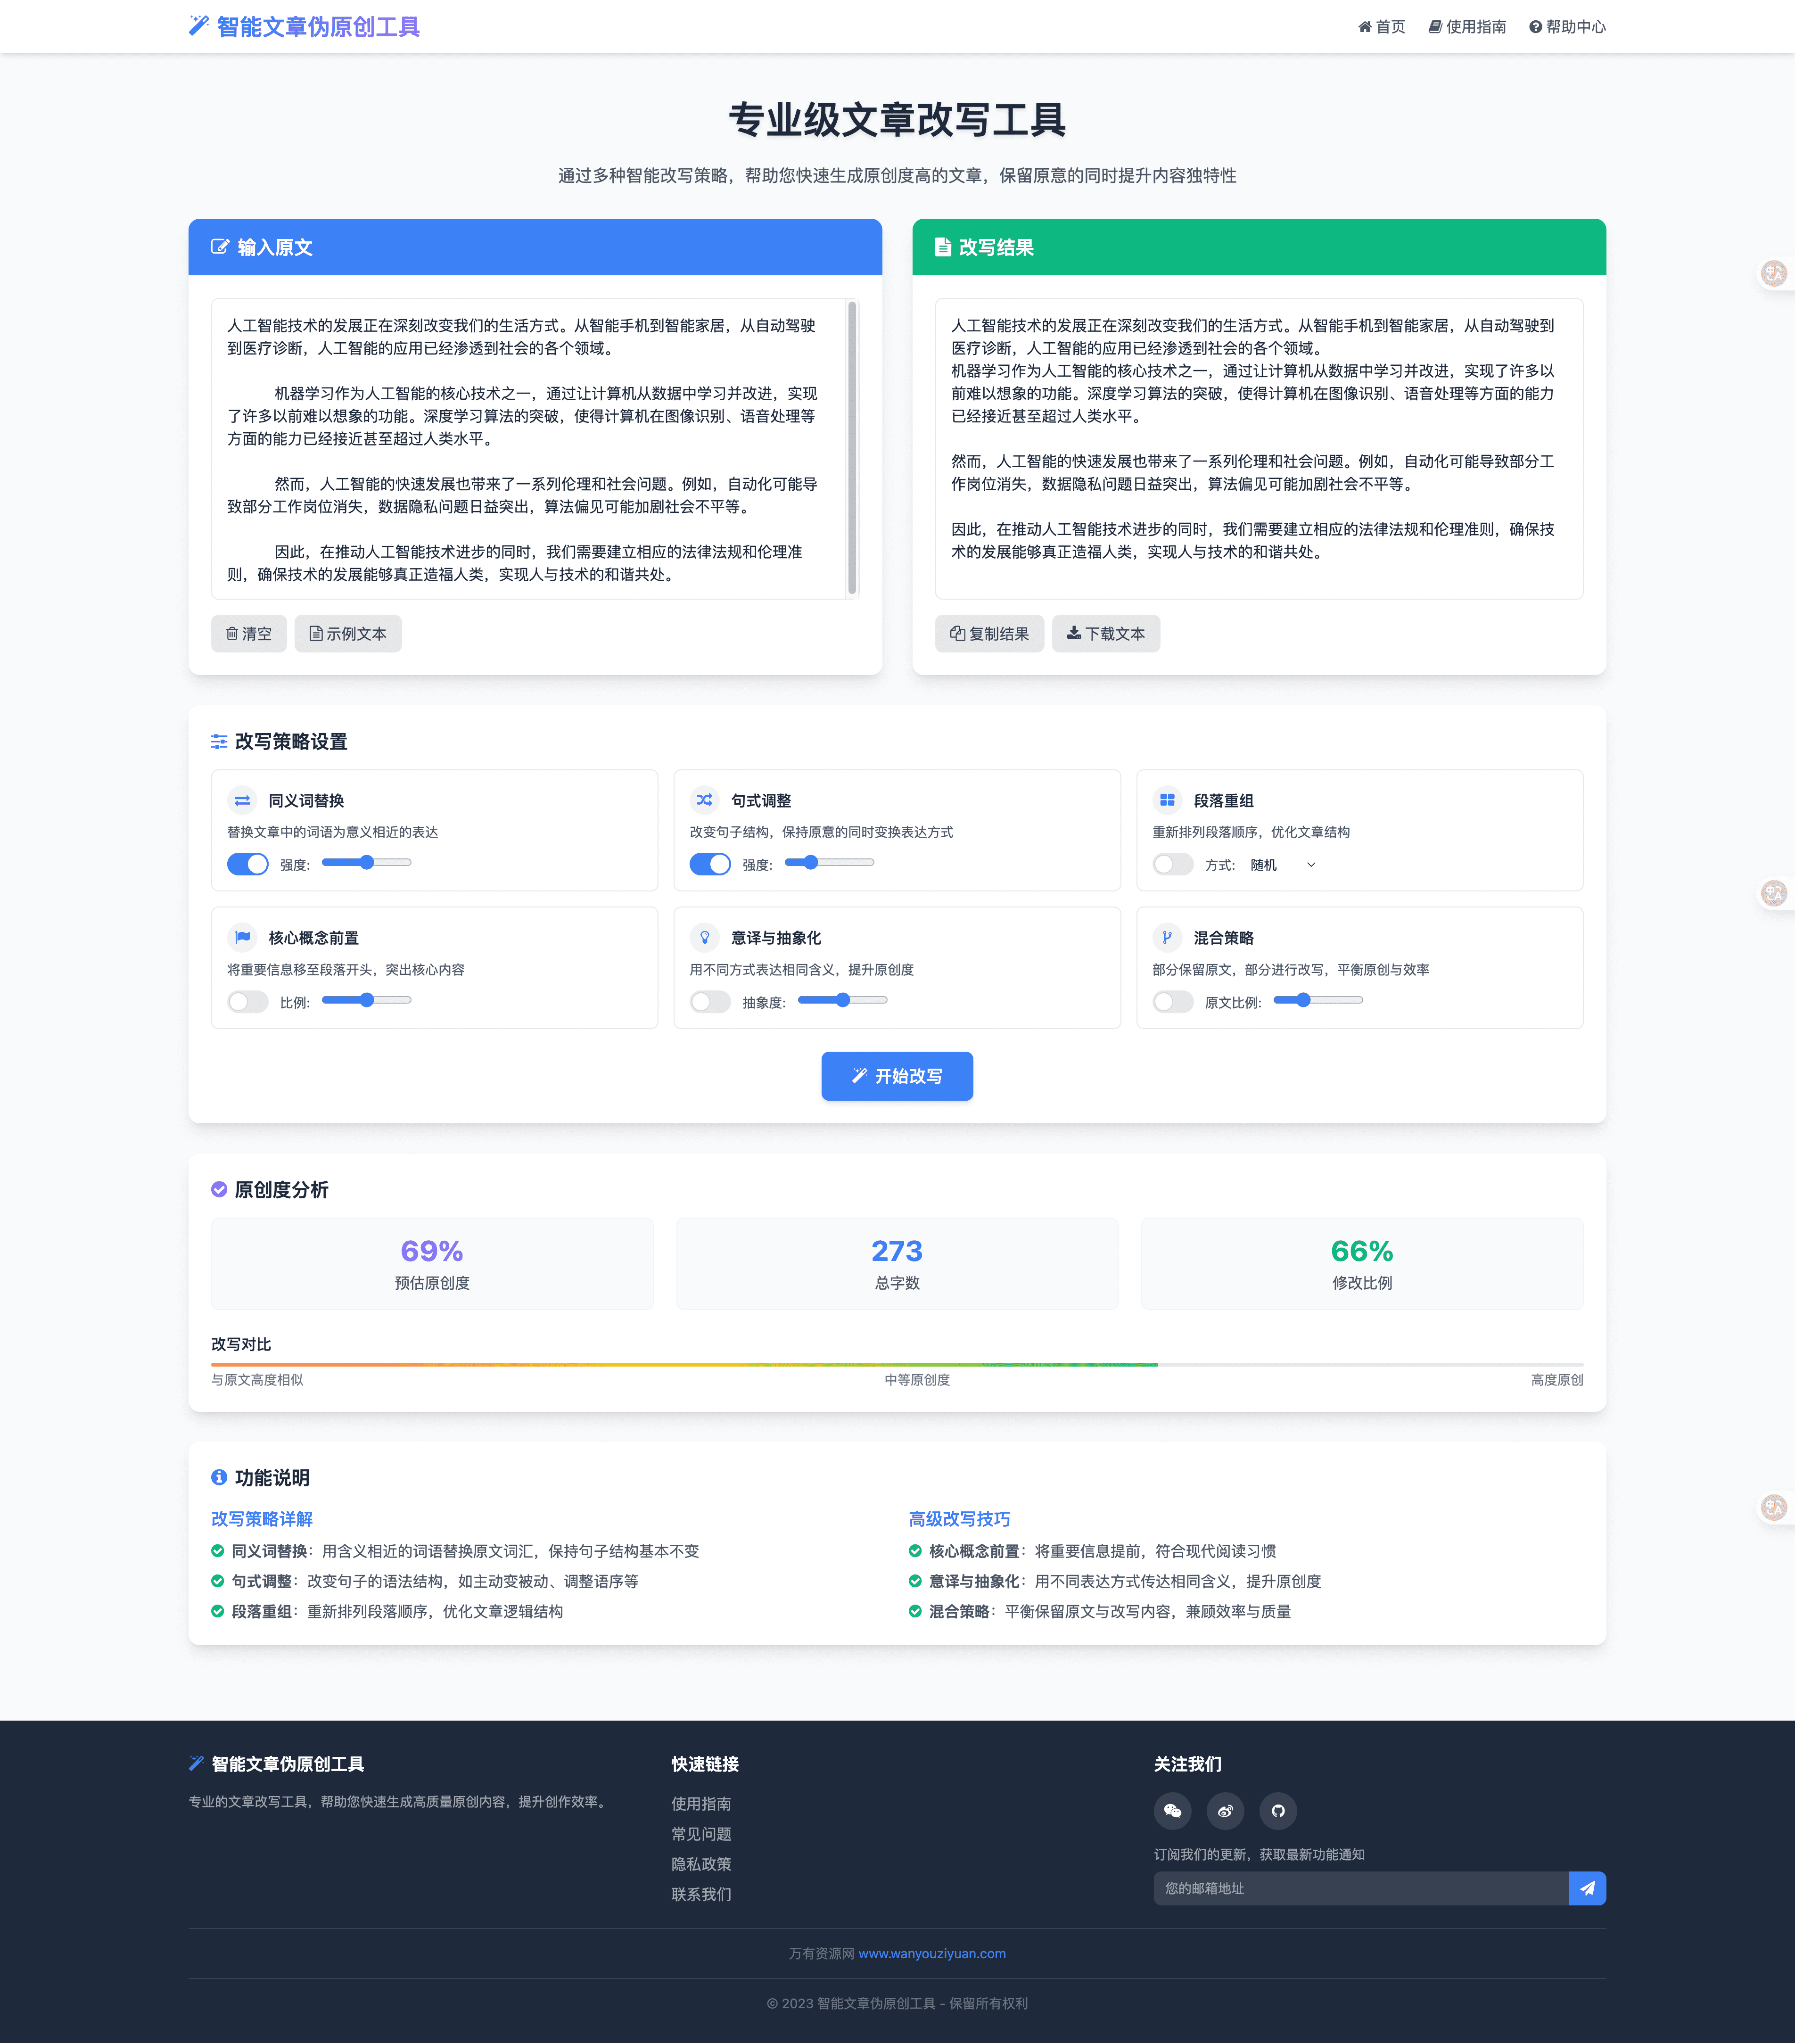Click the Weibo social icon in footer
This screenshot has width=1795, height=2044.
1225,1811
